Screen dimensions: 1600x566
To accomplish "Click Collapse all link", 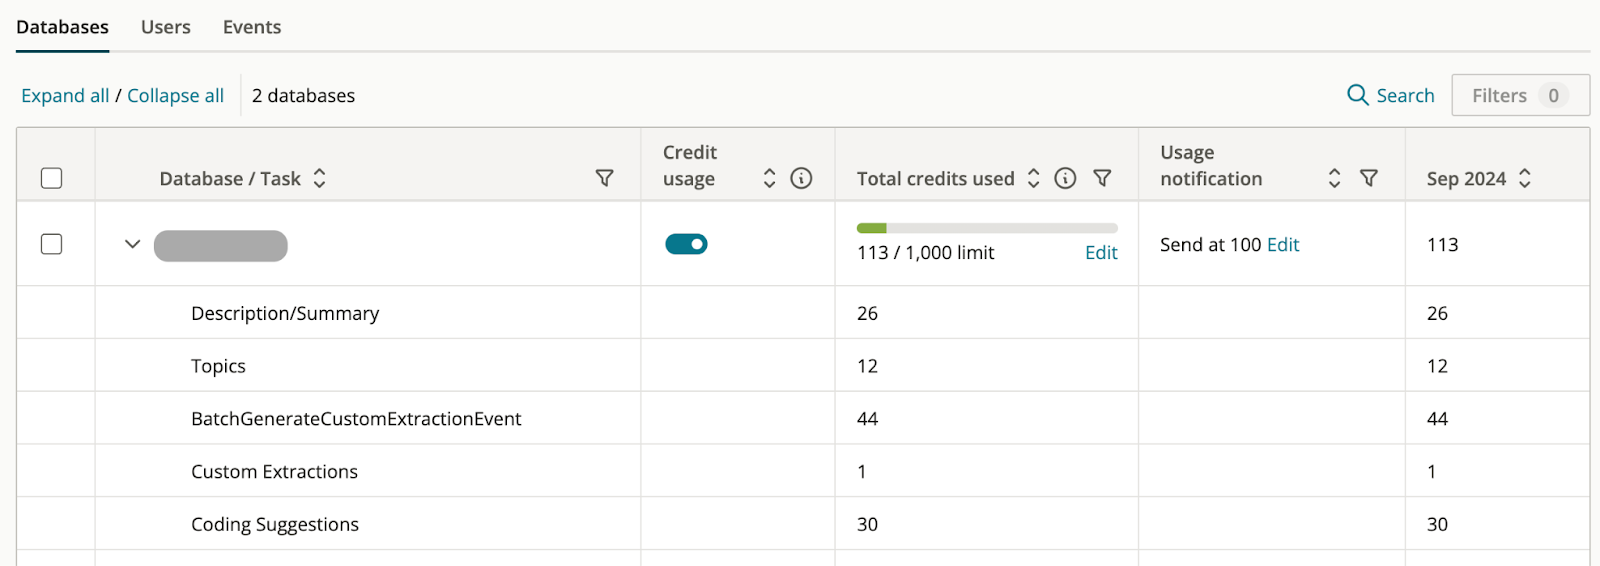I will click(x=175, y=96).
